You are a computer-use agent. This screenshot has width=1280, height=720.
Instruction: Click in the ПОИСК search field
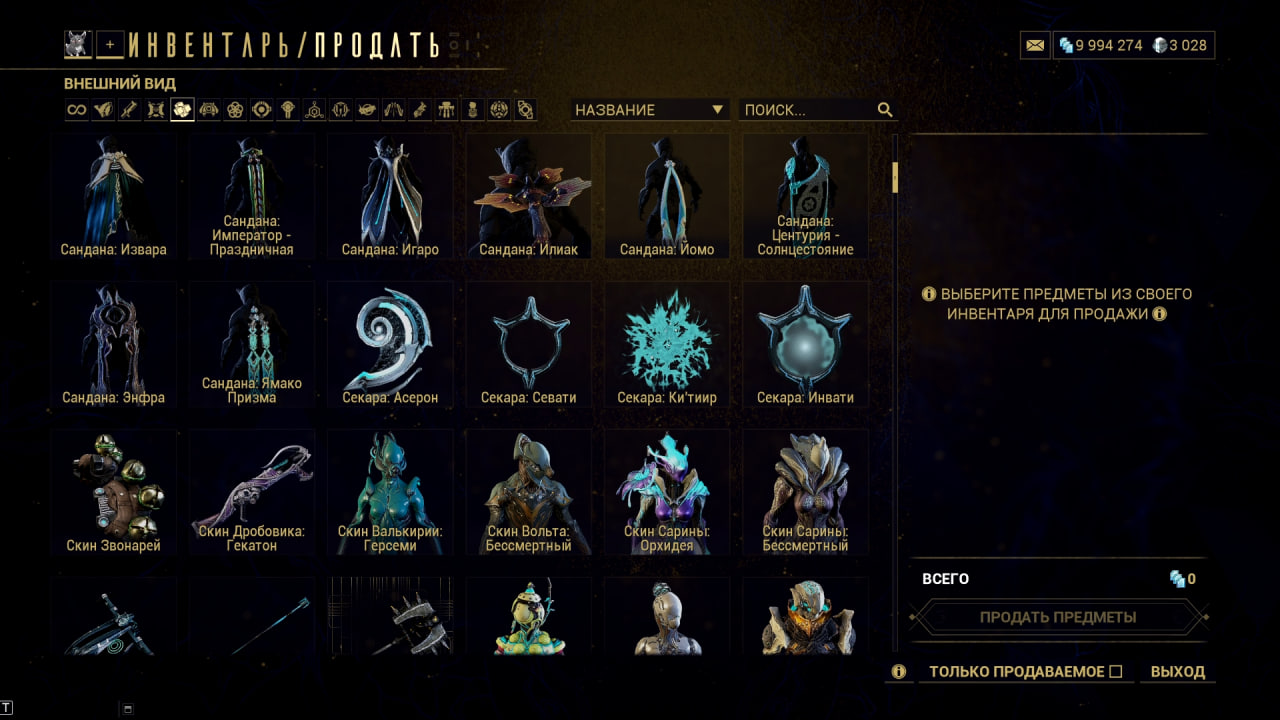808,110
